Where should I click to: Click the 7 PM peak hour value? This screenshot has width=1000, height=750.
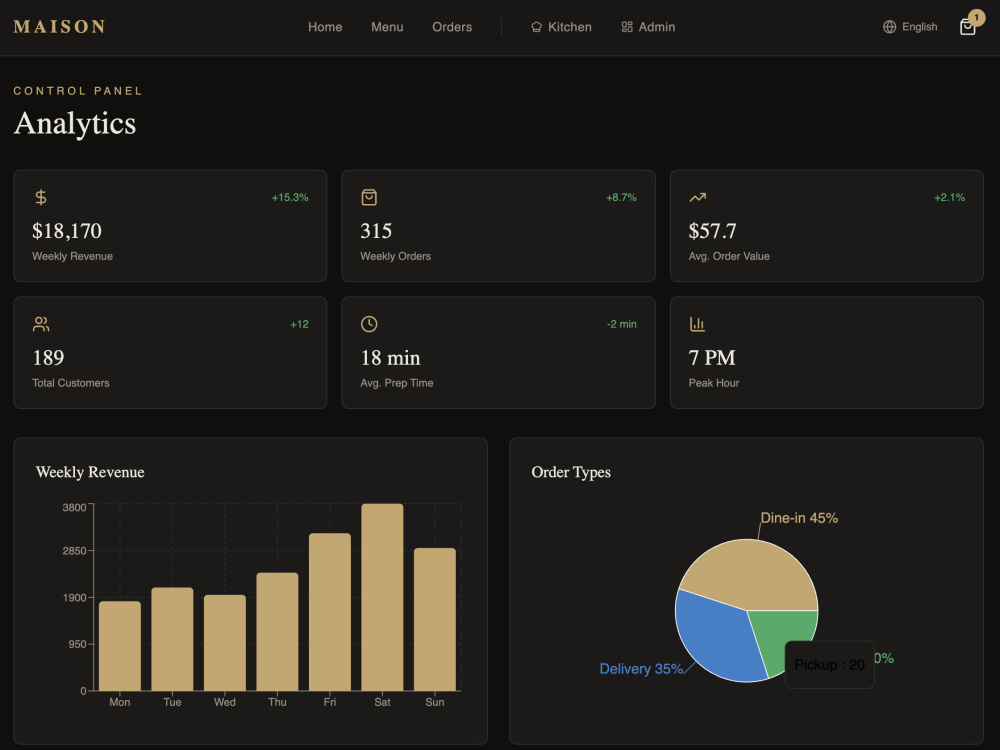[712, 358]
